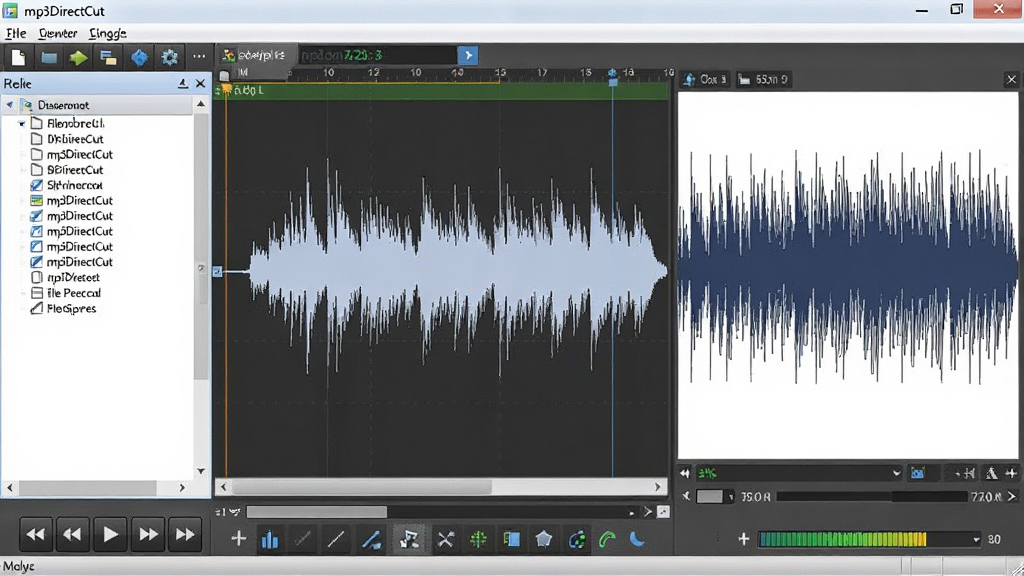Select the FleGpres tree item

[71, 309]
